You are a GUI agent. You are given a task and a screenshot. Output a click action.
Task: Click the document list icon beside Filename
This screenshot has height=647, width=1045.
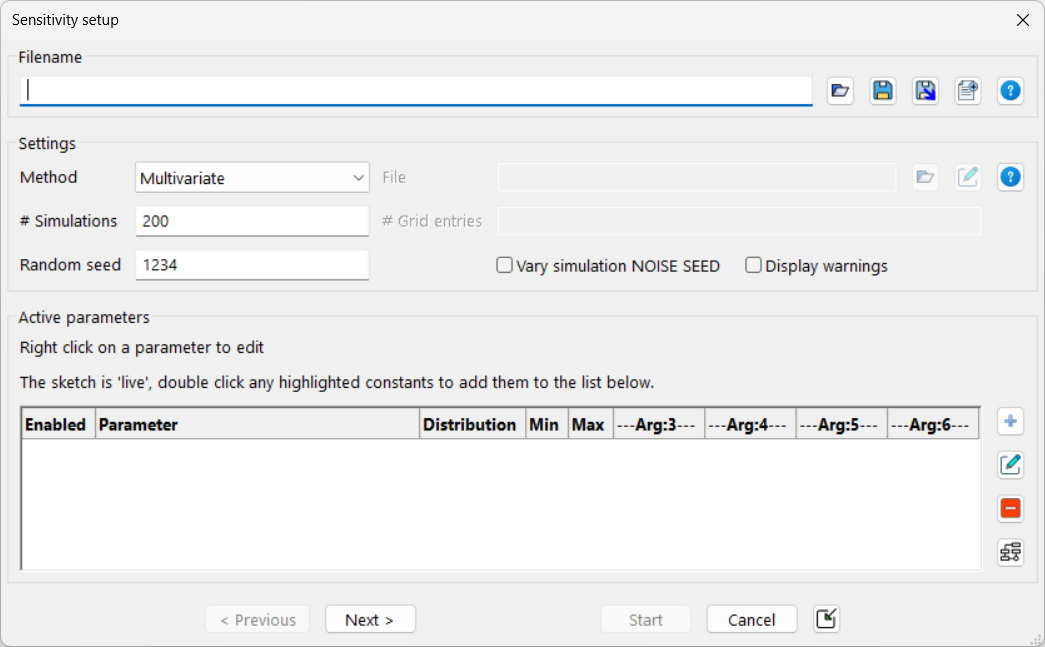(968, 91)
